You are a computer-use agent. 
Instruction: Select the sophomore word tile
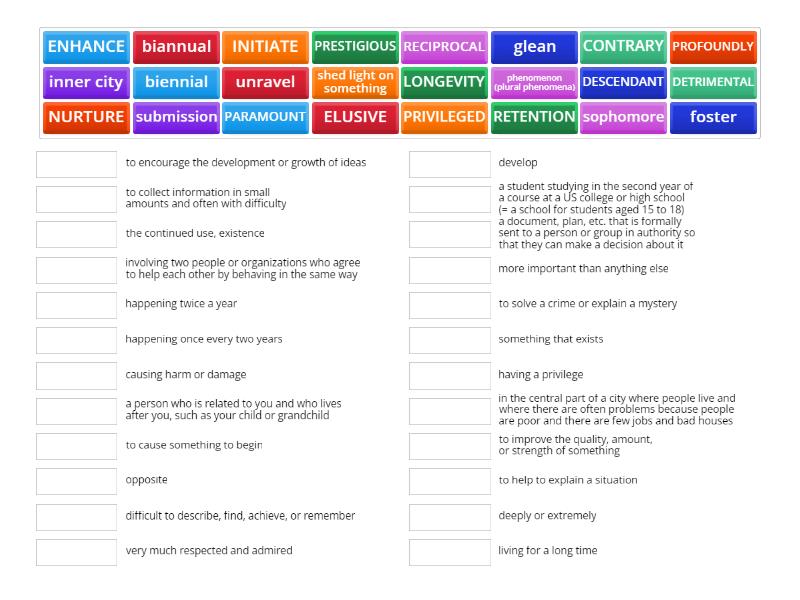click(623, 117)
